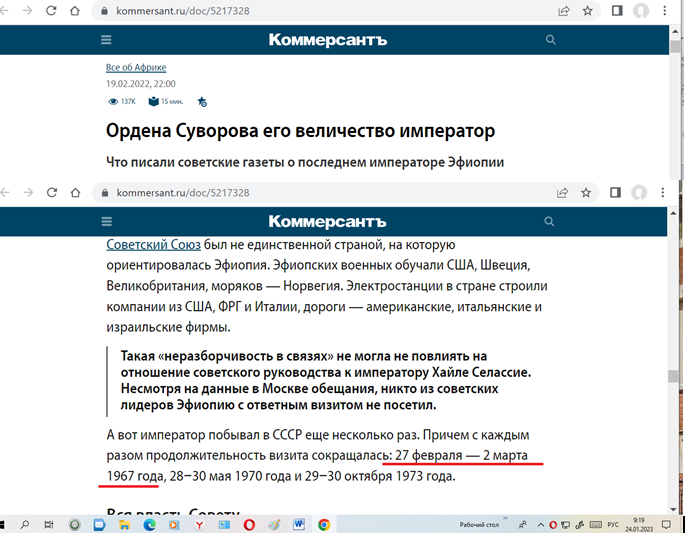
Task: Share this page from upper browser toolbar
Action: (x=563, y=11)
